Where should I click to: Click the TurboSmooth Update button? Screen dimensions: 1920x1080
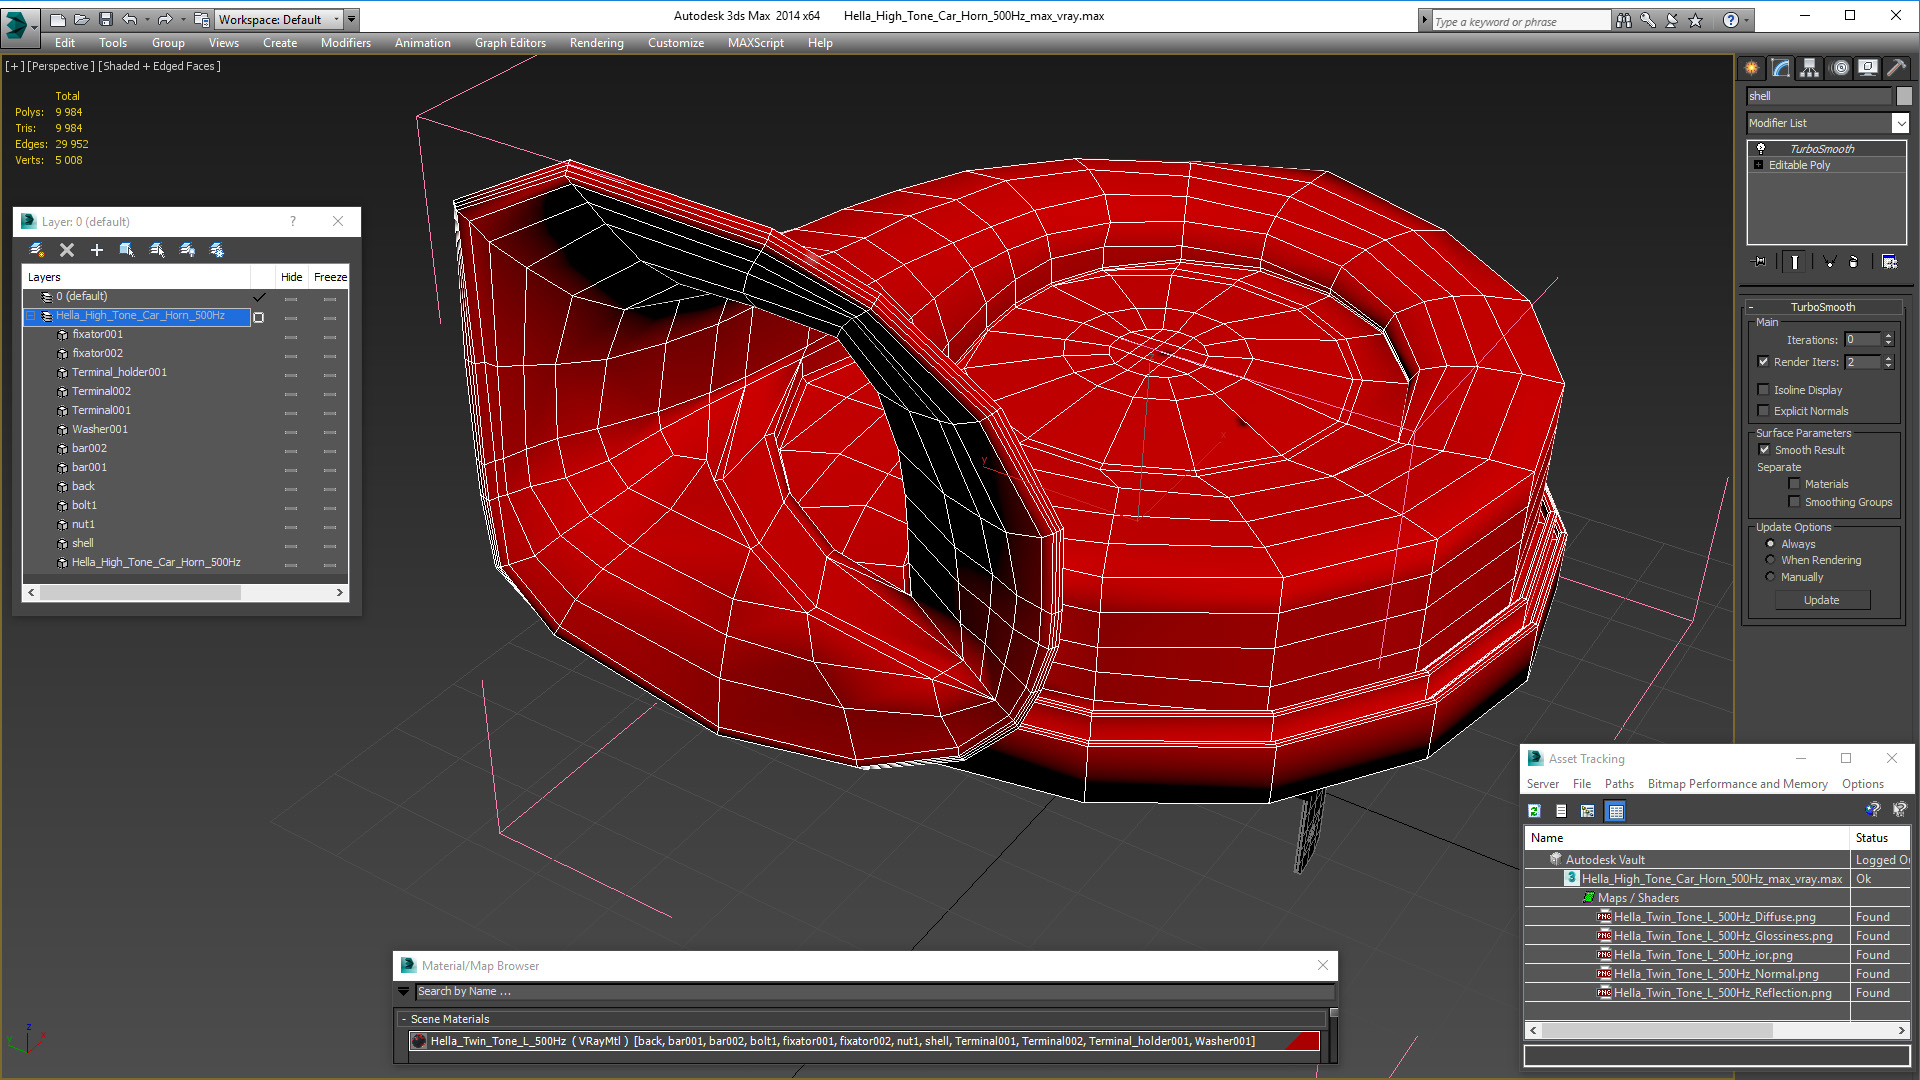tap(1821, 600)
